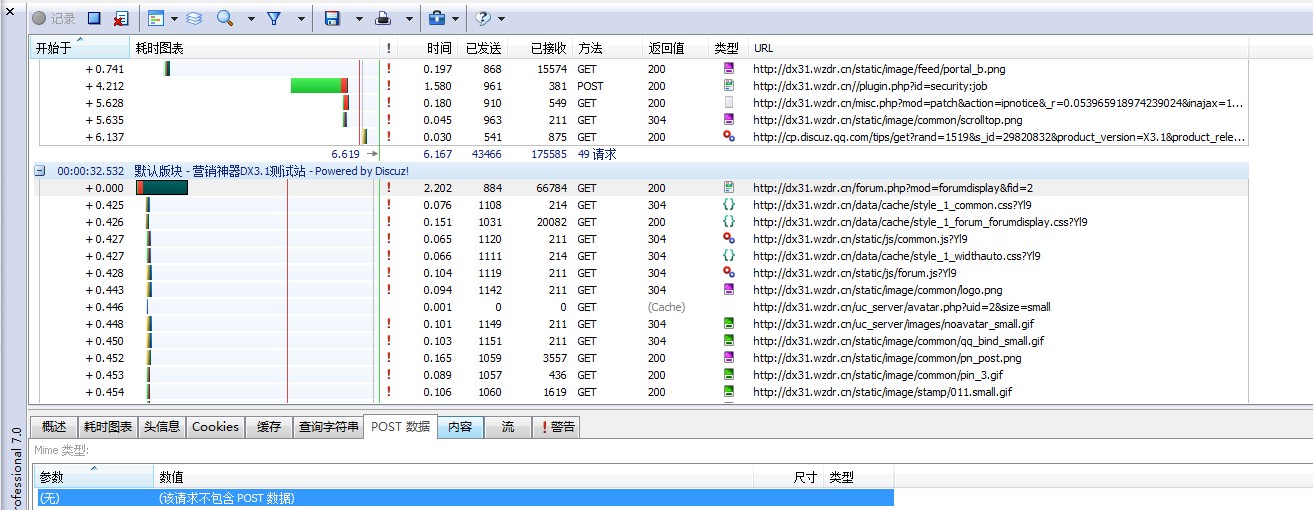Click the warning mark on forum.php row
The height and width of the screenshot is (510, 1313).
click(388, 188)
